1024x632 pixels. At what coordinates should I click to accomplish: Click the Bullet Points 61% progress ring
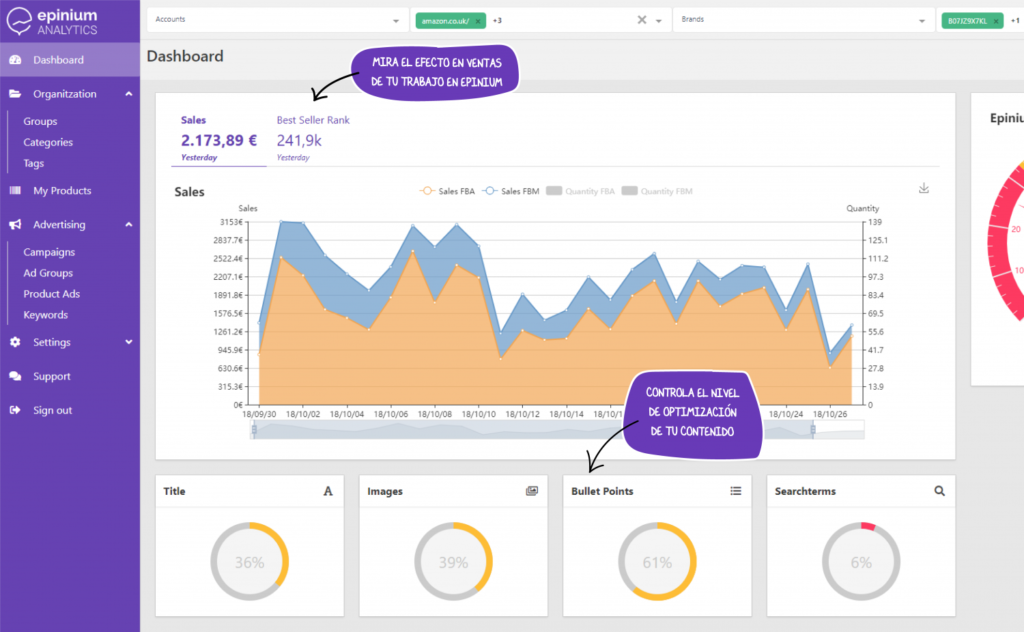click(x=657, y=561)
